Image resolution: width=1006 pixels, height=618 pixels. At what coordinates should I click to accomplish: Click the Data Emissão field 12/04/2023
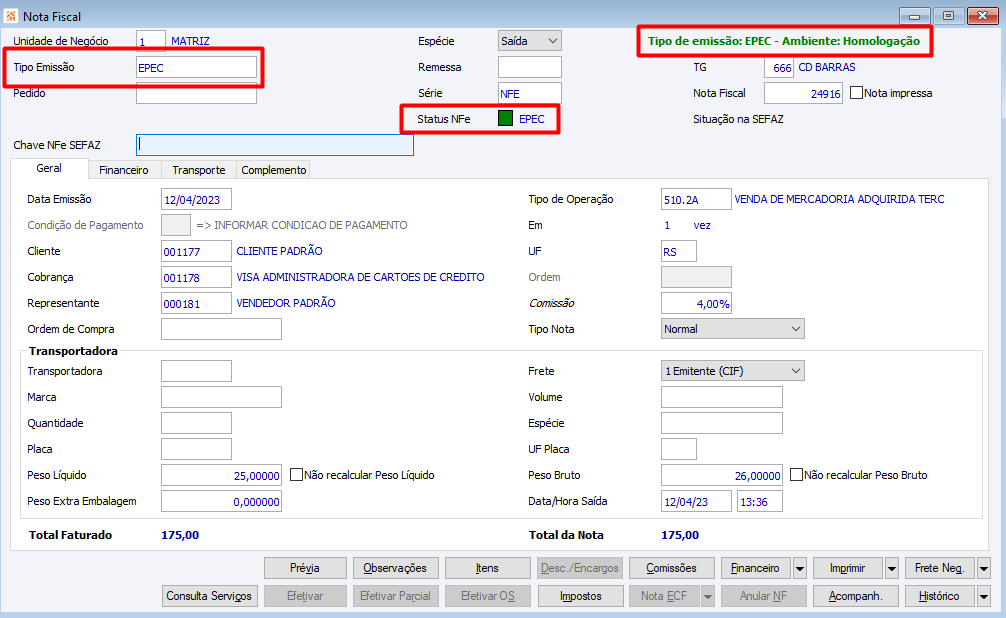click(x=196, y=200)
